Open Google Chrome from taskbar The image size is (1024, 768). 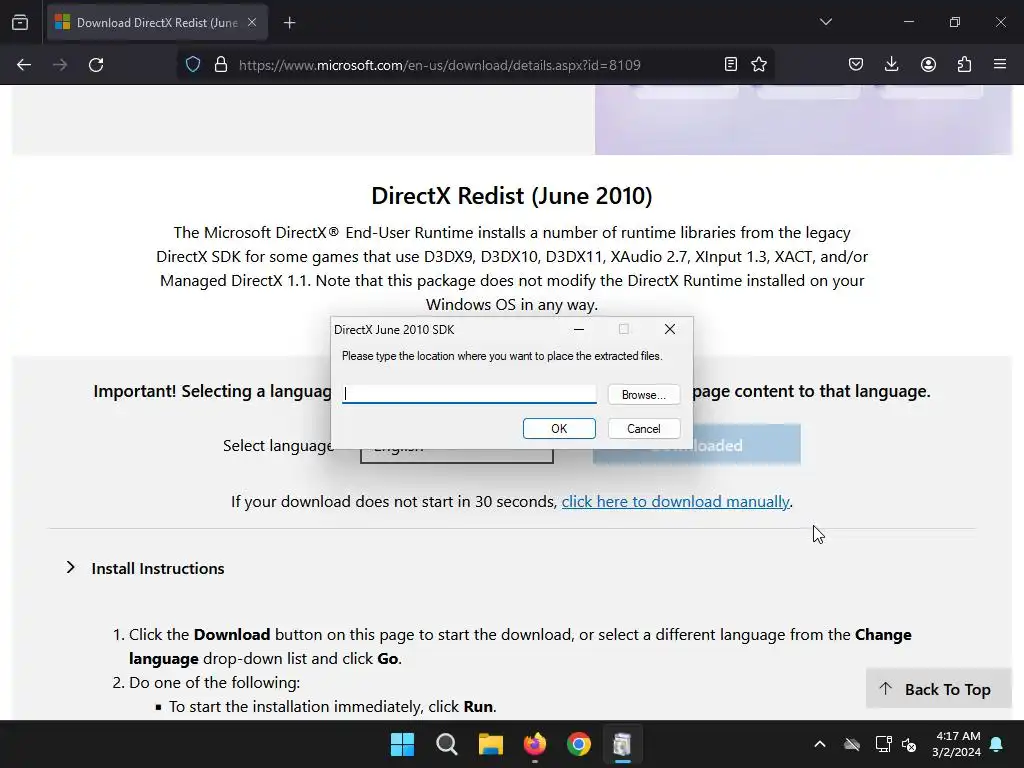click(579, 744)
